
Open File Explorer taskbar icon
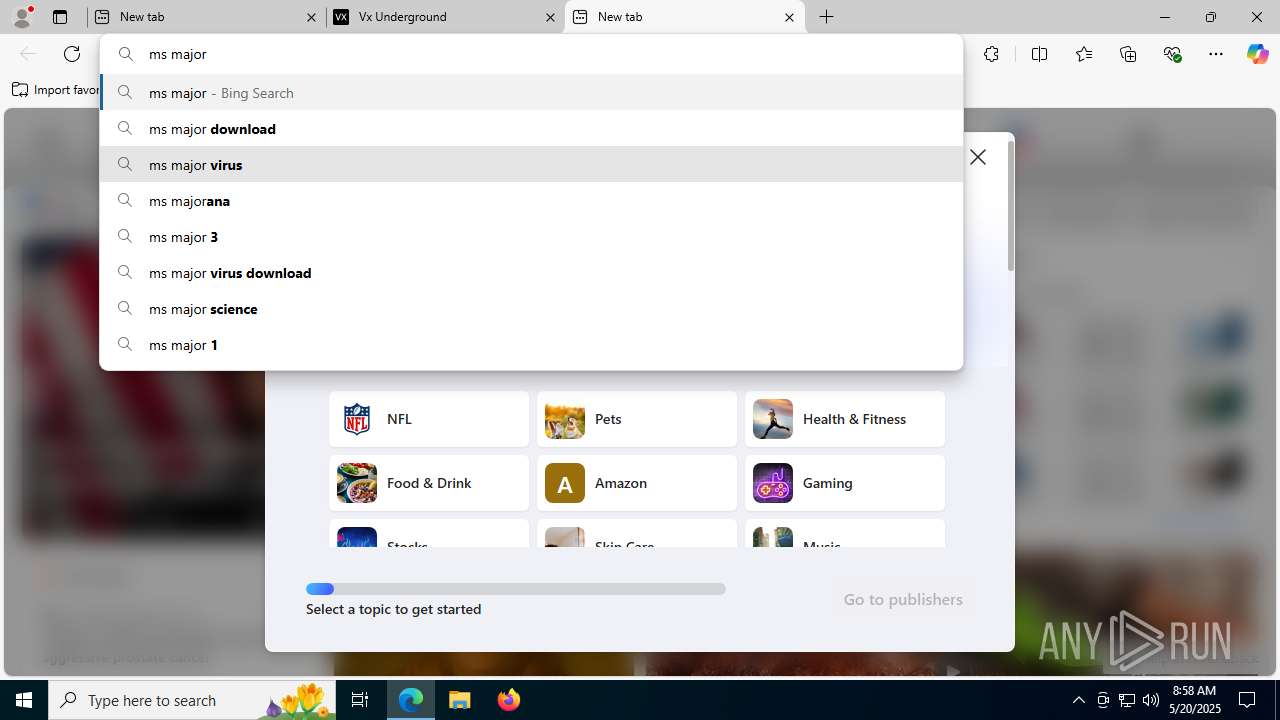460,700
